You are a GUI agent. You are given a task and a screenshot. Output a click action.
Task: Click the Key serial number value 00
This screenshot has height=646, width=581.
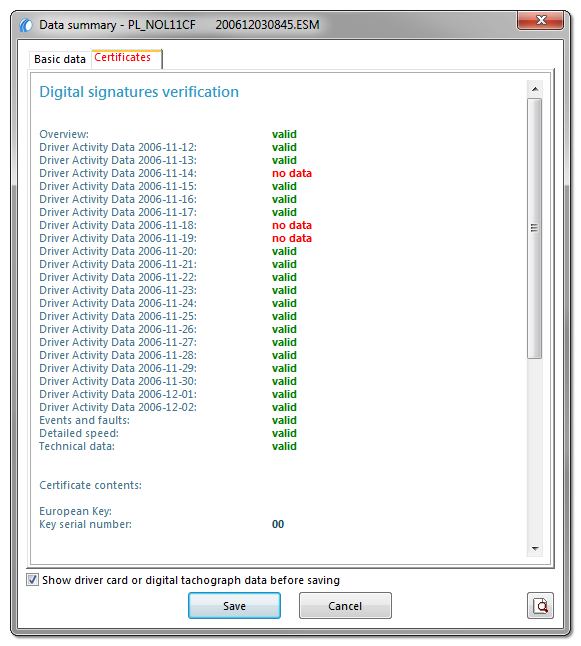(278, 524)
